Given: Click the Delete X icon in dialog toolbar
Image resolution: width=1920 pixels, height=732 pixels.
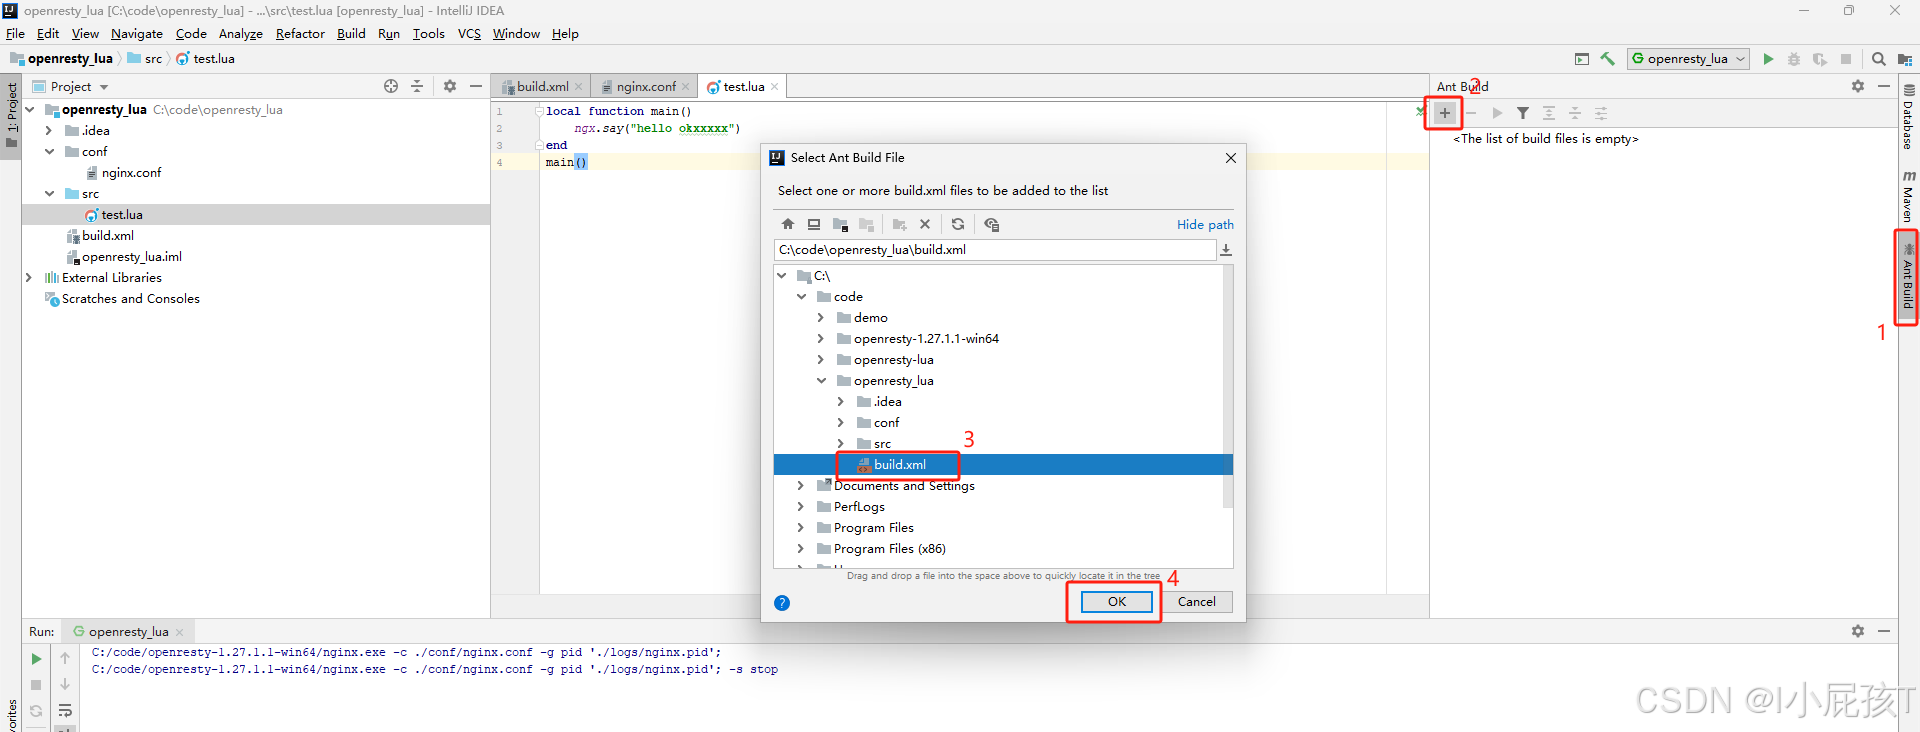Looking at the screenshot, I should pos(925,224).
